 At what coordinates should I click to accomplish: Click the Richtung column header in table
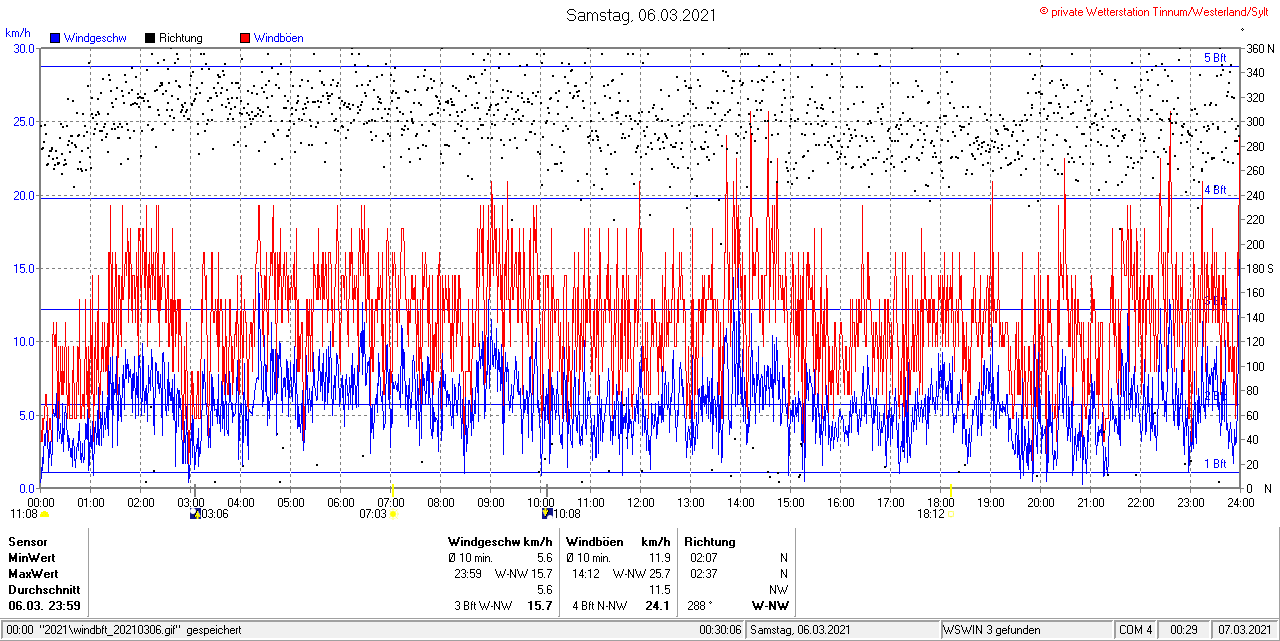click(710, 541)
